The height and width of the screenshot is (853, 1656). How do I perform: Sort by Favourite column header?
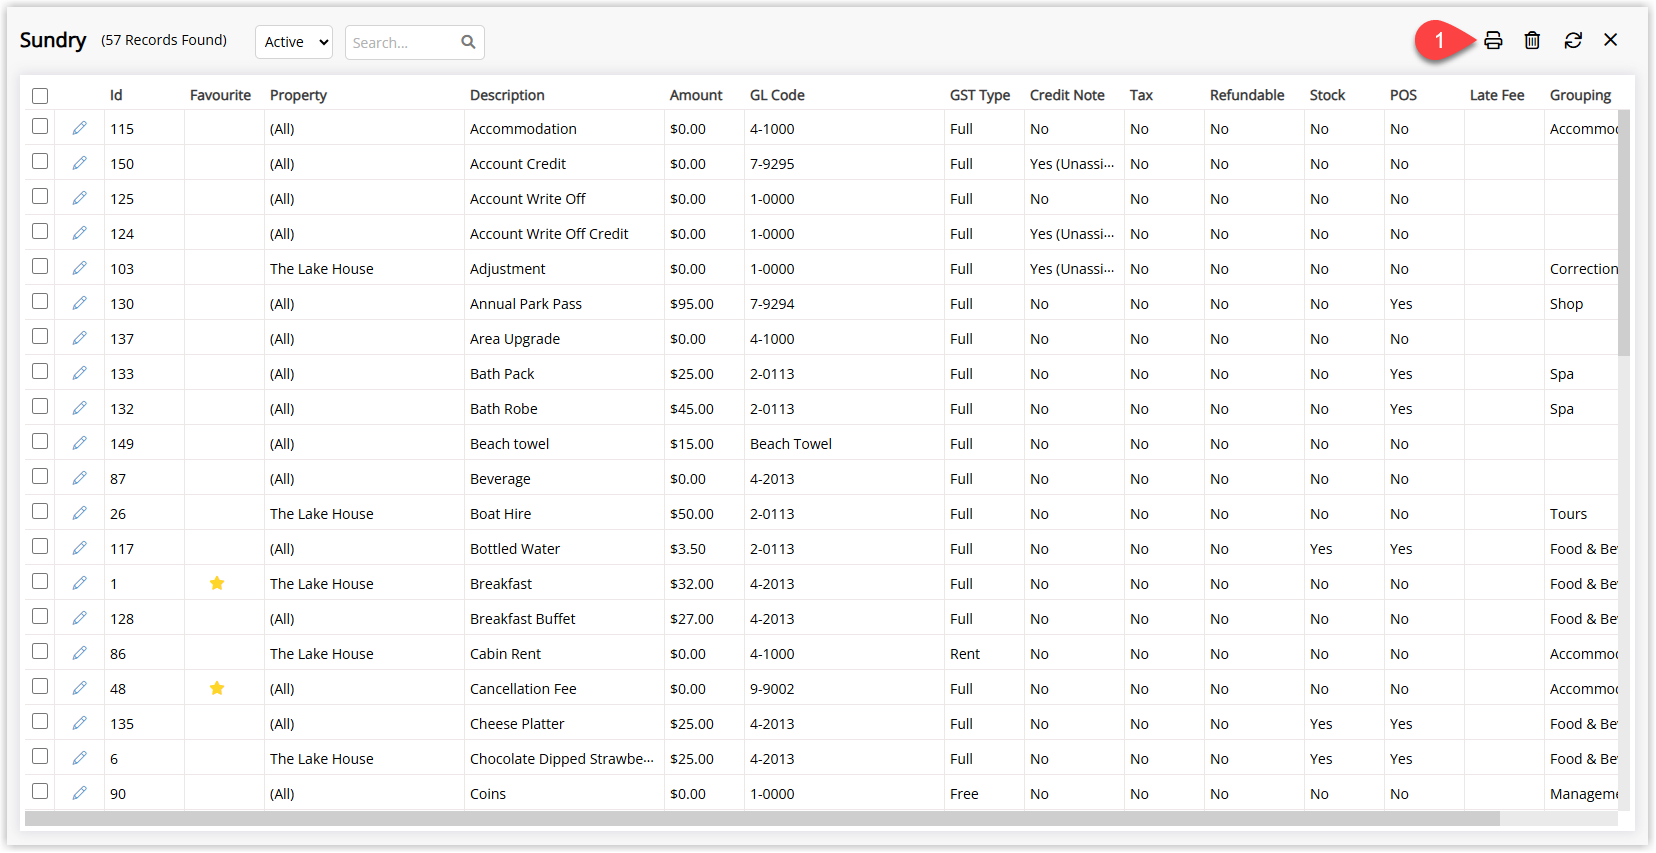click(220, 95)
